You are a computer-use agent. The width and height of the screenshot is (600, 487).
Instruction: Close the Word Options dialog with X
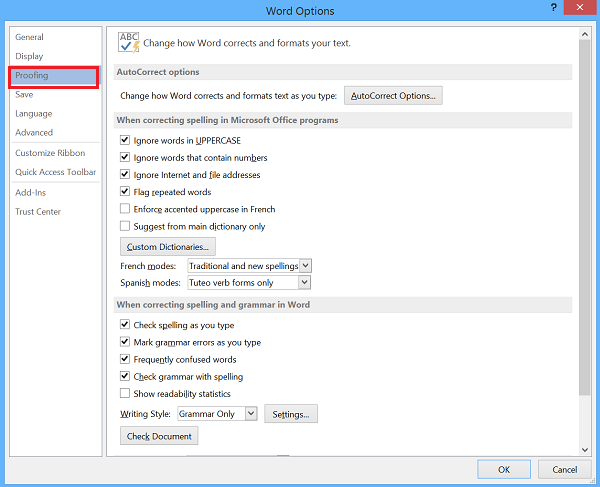click(580, 7)
